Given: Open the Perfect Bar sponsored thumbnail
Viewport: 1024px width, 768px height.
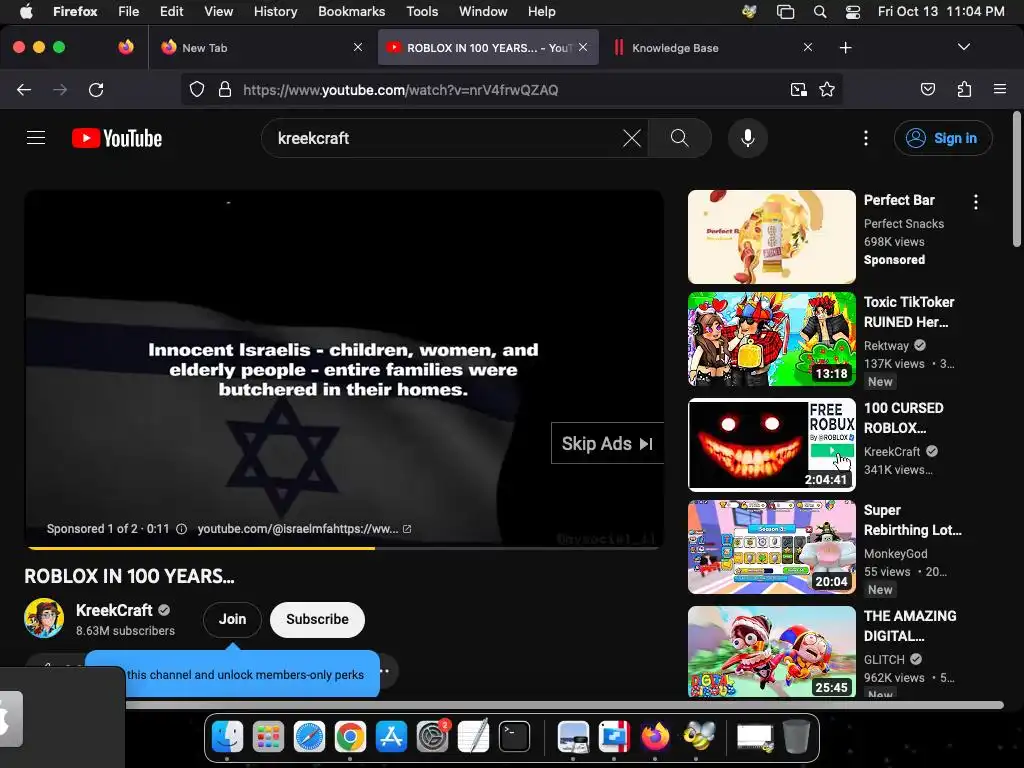Looking at the screenshot, I should point(772,237).
